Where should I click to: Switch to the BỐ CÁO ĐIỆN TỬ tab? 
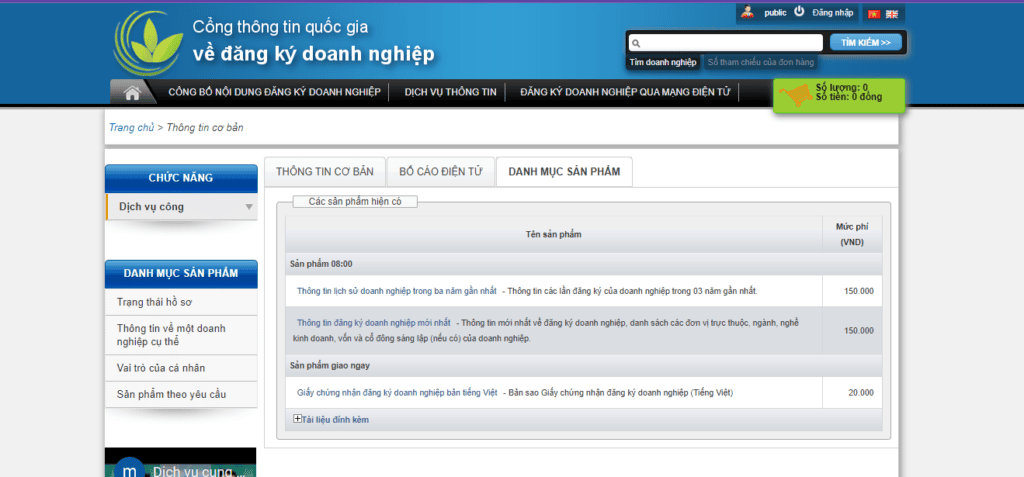[x=440, y=172]
